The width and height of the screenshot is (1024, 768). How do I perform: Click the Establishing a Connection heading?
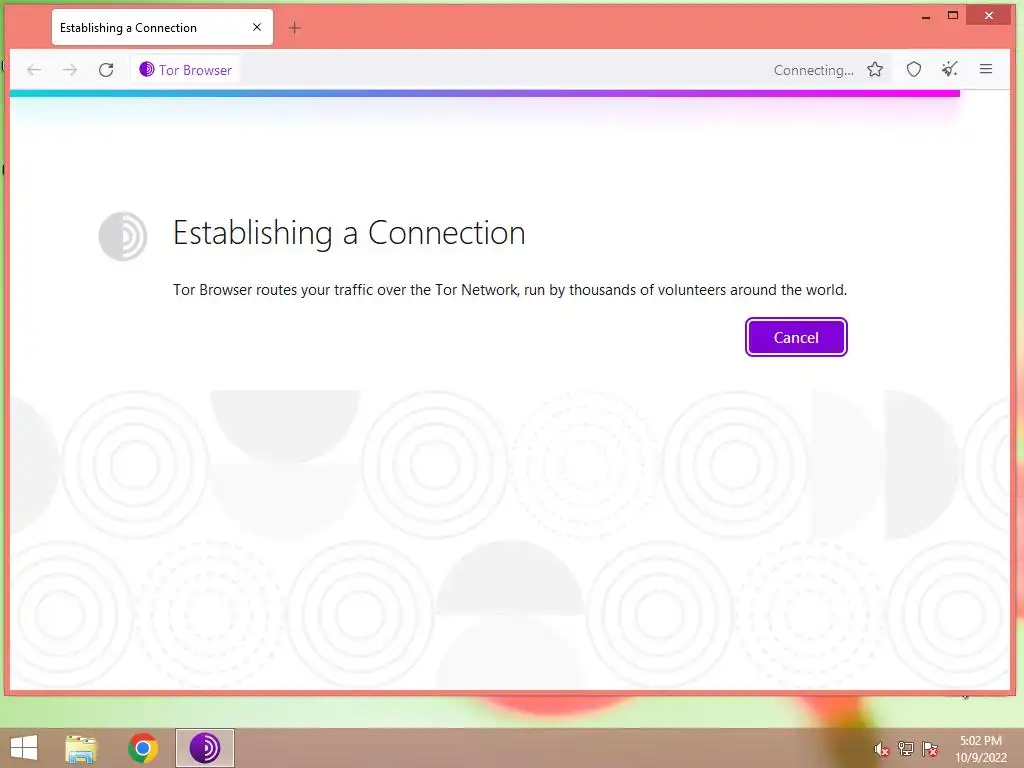pyautogui.click(x=349, y=233)
